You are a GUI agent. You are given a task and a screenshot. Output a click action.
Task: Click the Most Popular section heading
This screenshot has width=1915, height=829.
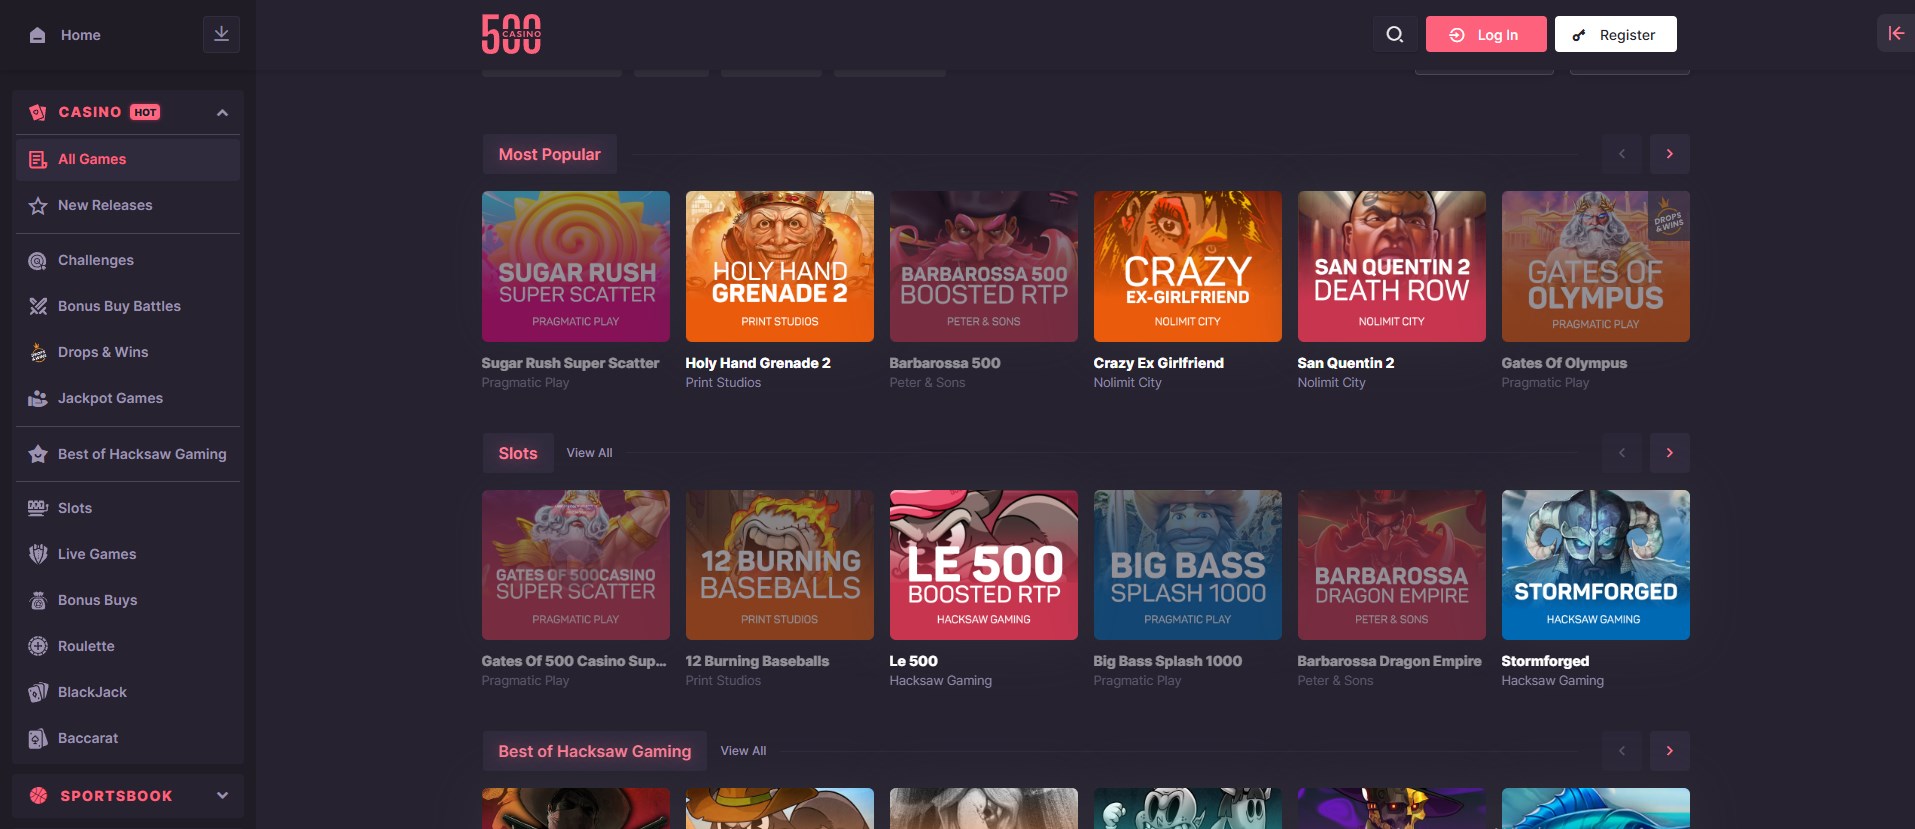click(550, 154)
